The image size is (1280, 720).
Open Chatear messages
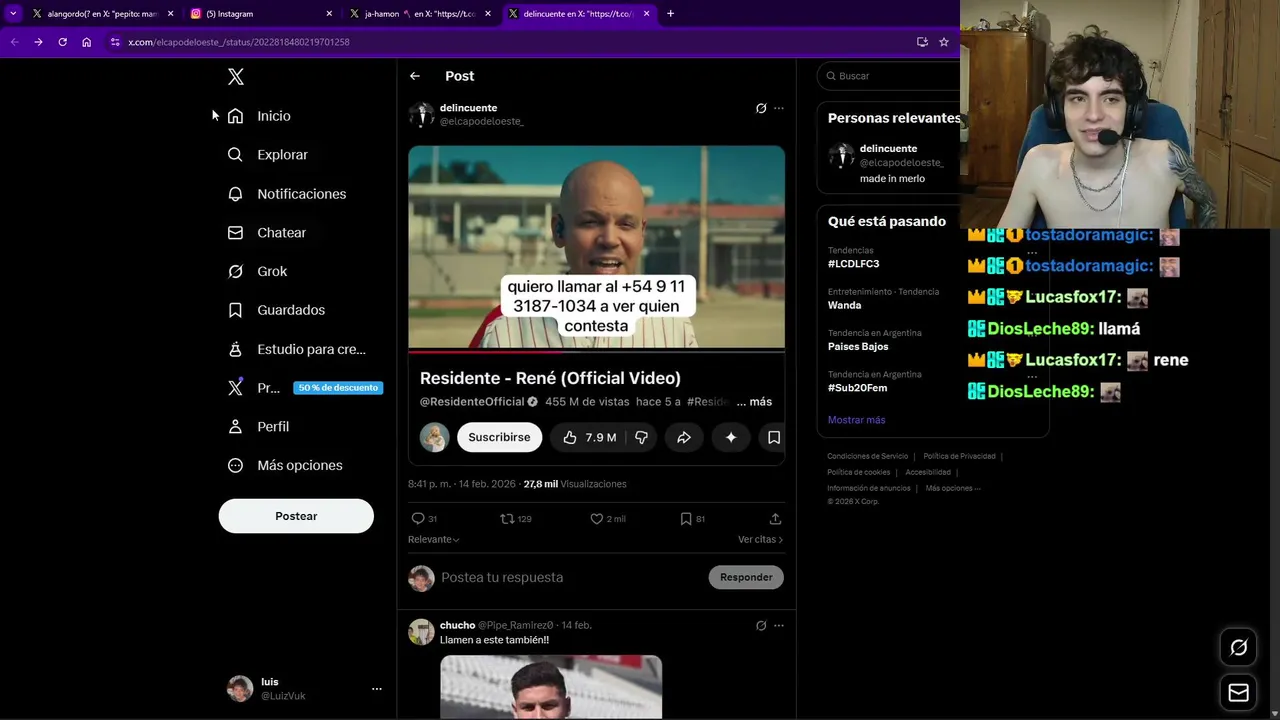point(266,233)
